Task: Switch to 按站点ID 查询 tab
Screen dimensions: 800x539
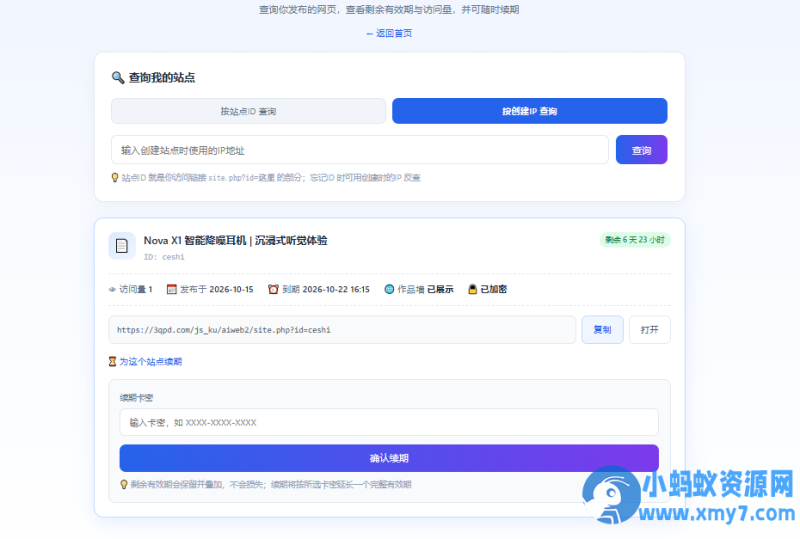Action: pyautogui.click(x=248, y=111)
